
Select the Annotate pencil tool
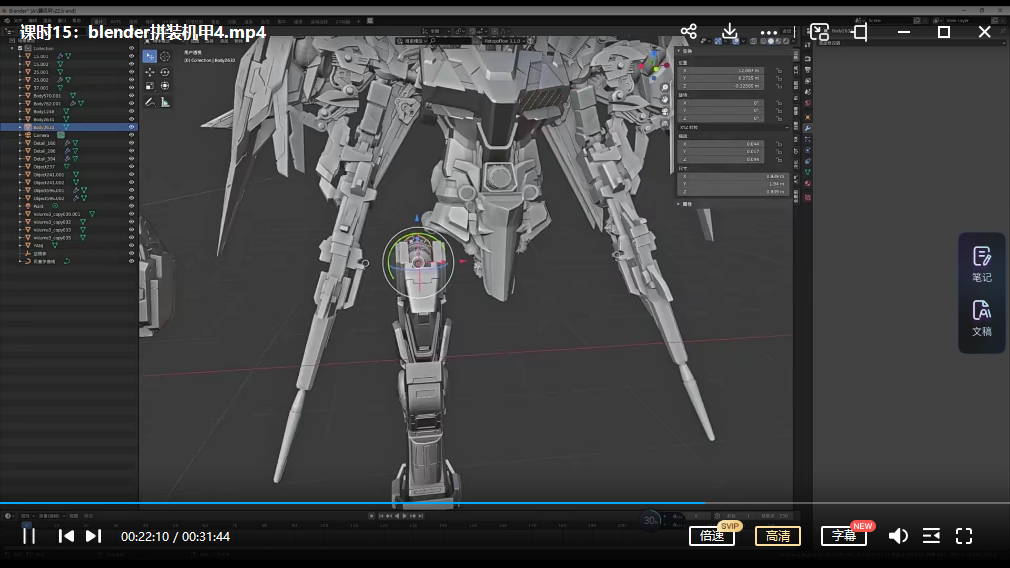pos(149,102)
